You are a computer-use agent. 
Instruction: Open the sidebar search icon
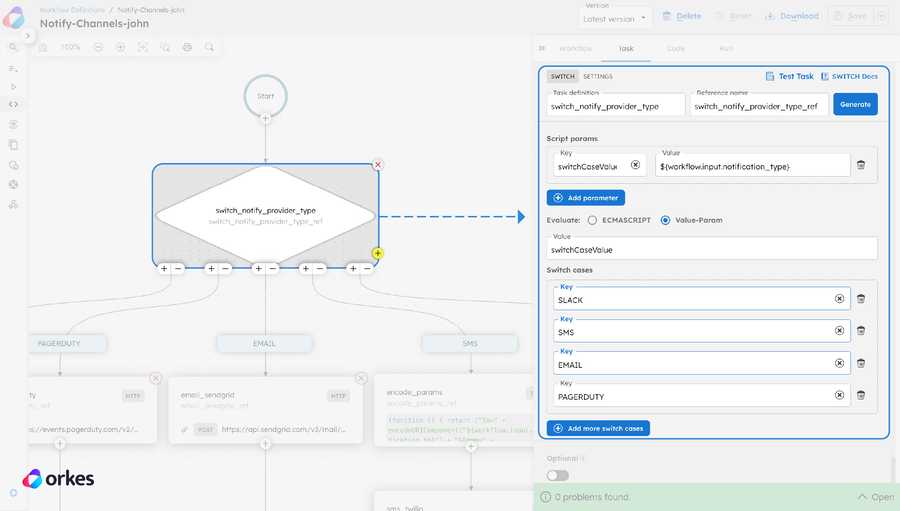coord(13,47)
